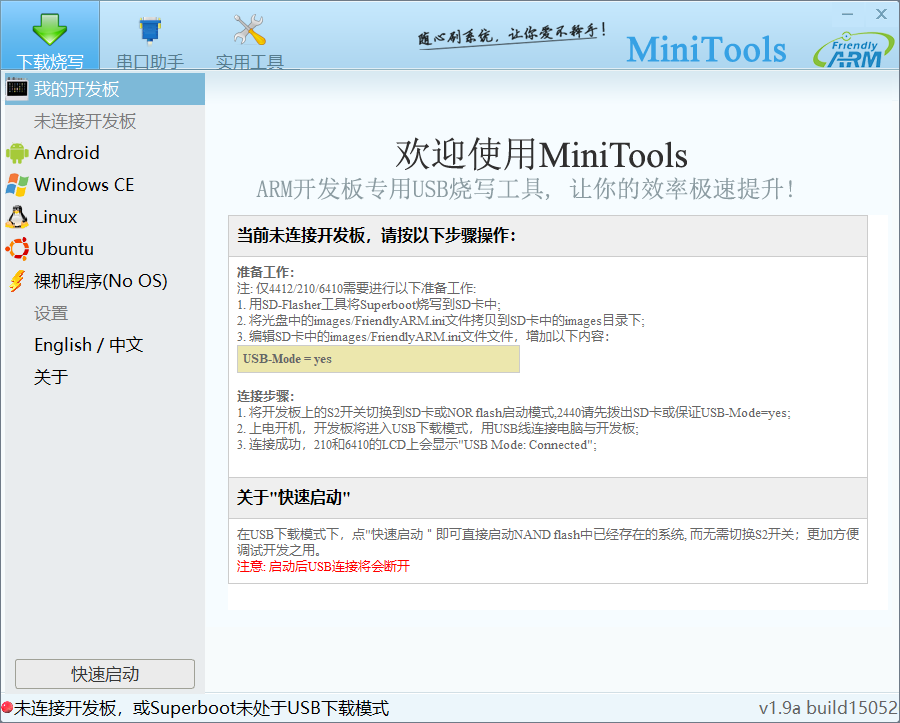Click the USB-Mode = yes highlighted box
This screenshot has height=723, width=900.
(x=378, y=359)
